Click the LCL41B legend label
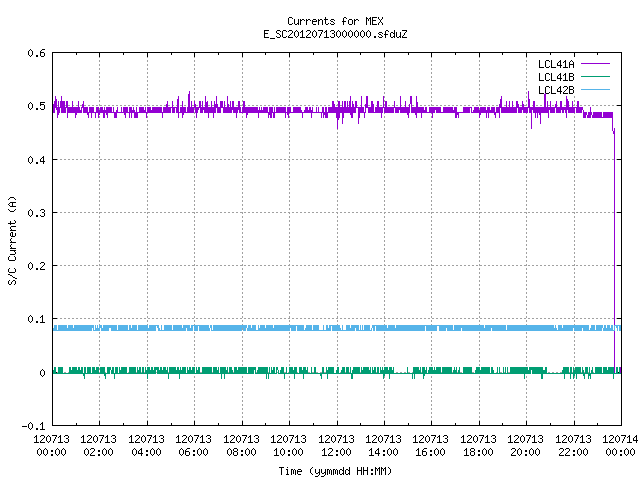 point(556,77)
